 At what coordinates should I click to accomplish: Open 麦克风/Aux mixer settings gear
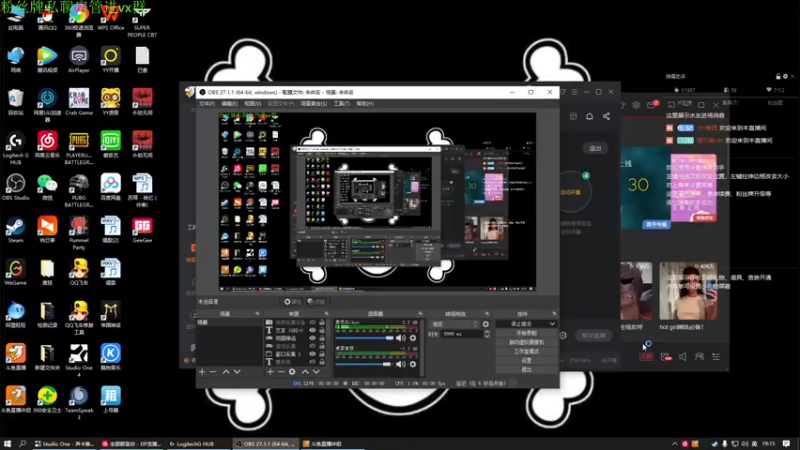coord(413,338)
